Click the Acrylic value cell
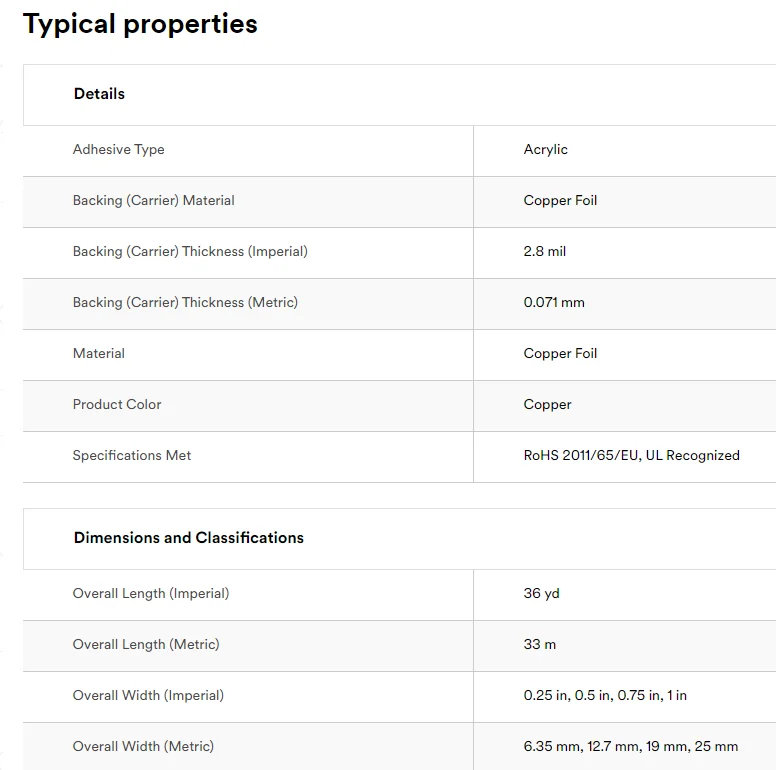Viewport: 776px width, 770px height. pos(545,150)
